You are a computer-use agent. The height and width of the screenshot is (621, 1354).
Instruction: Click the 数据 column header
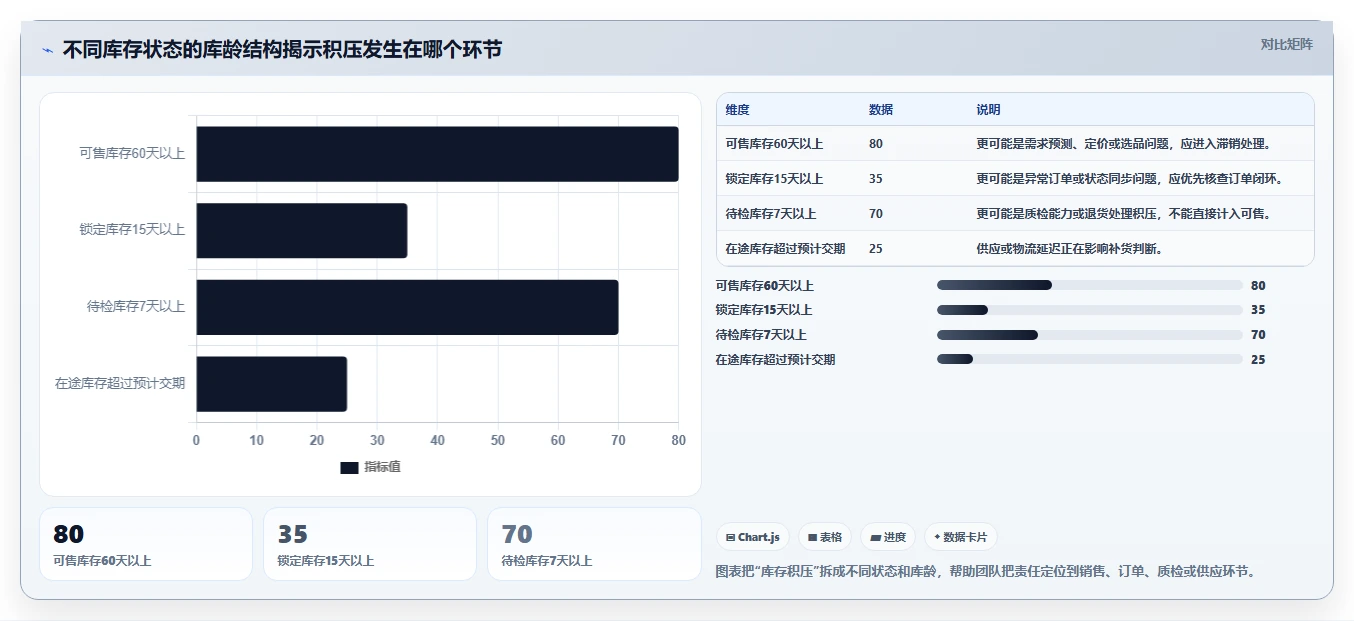(881, 110)
